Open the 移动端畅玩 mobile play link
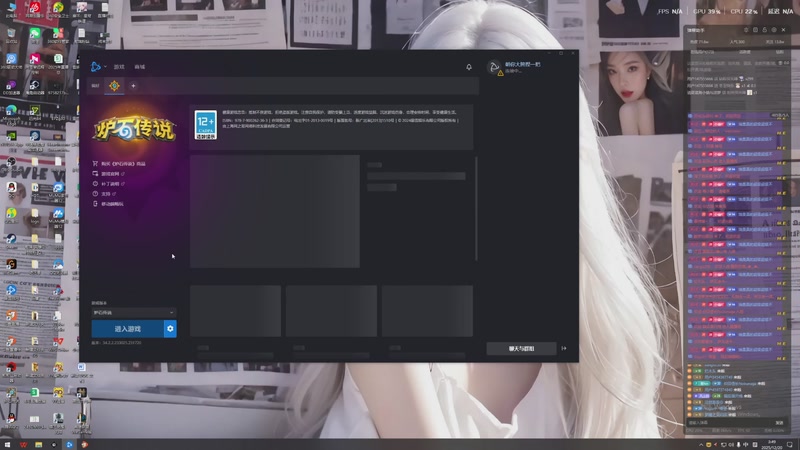 [112, 204]
